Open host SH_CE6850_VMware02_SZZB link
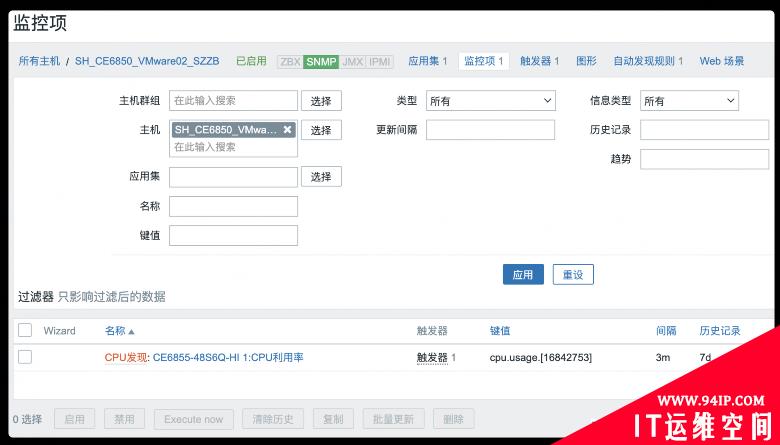The height and width of the screenshot is (445, 780). click(x=147, y=61)
